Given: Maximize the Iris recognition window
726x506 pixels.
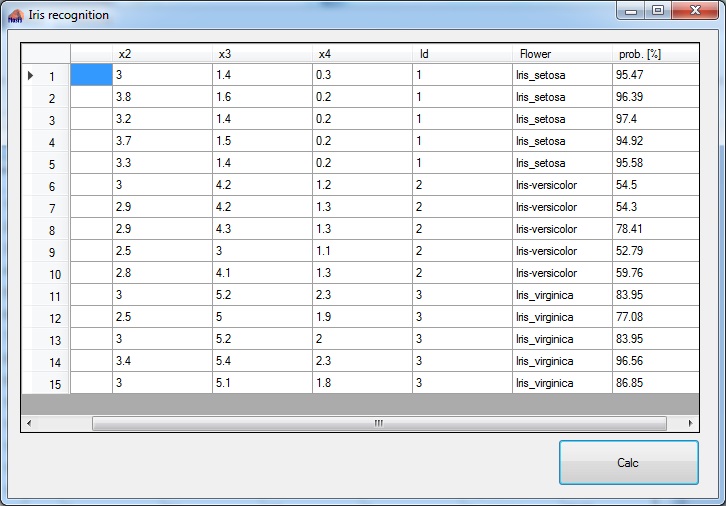Looking at the screenshot, I should (657, 11).
